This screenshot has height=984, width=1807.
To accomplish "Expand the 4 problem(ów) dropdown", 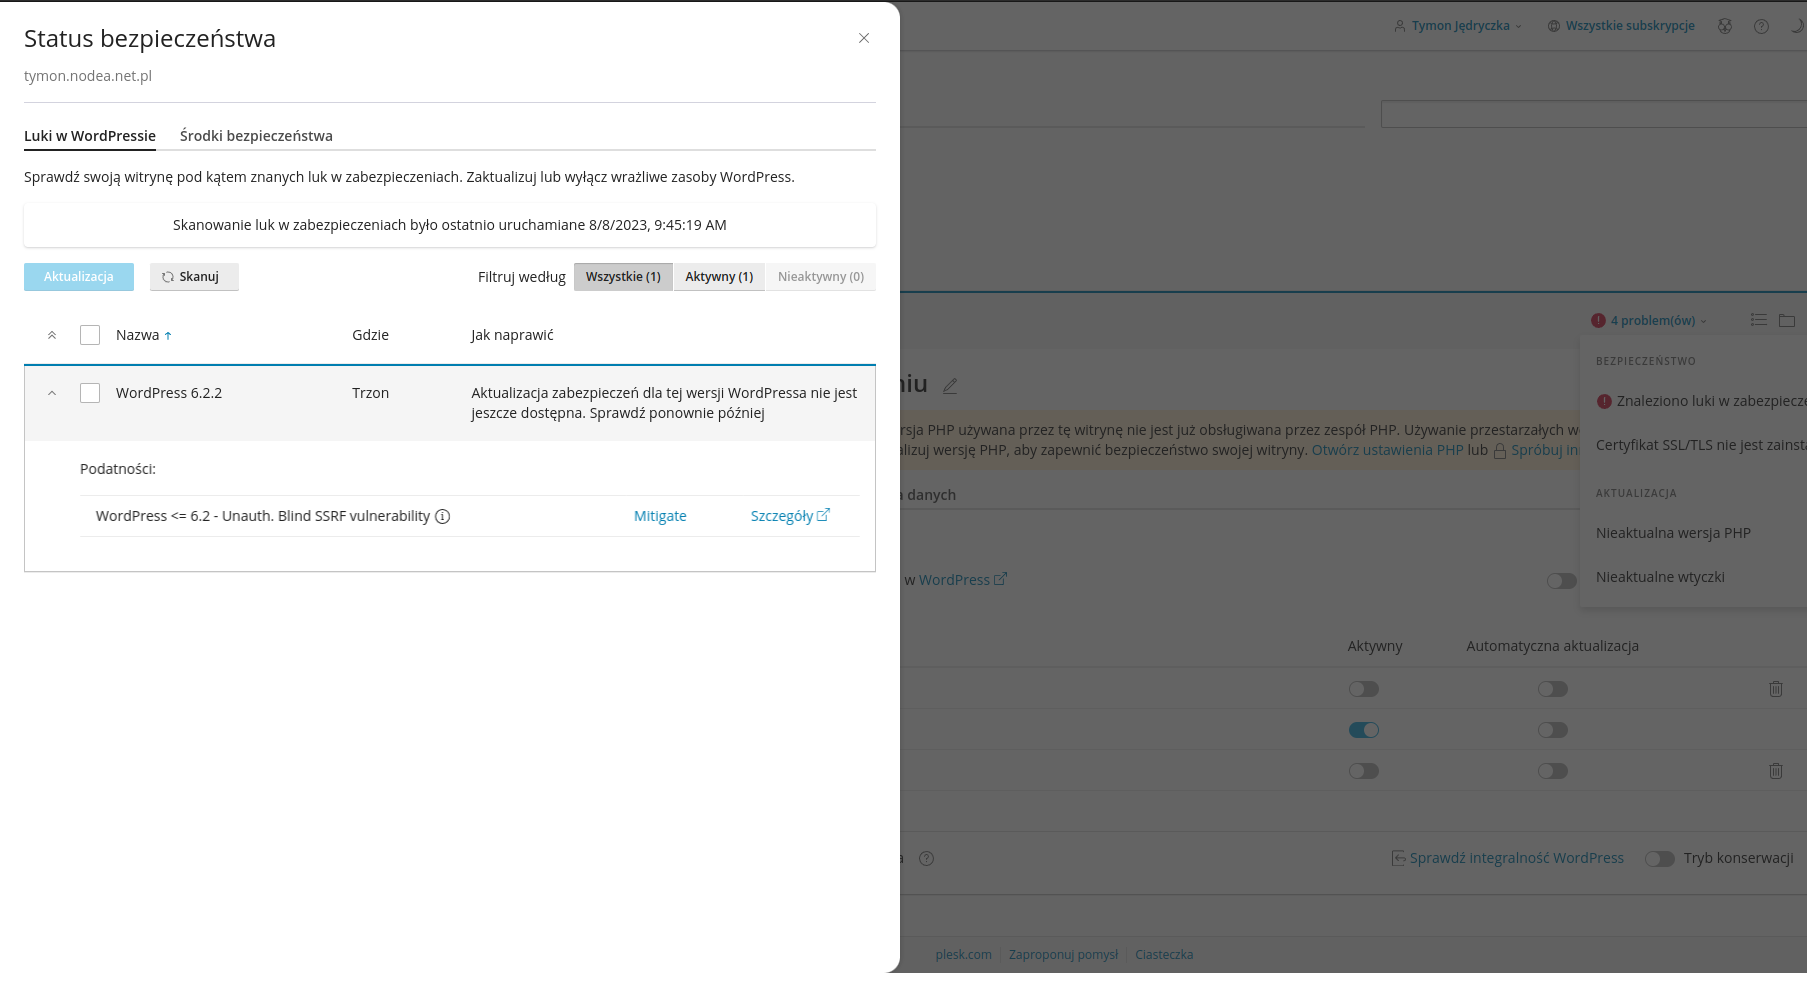I will (x=1652, y=321).
